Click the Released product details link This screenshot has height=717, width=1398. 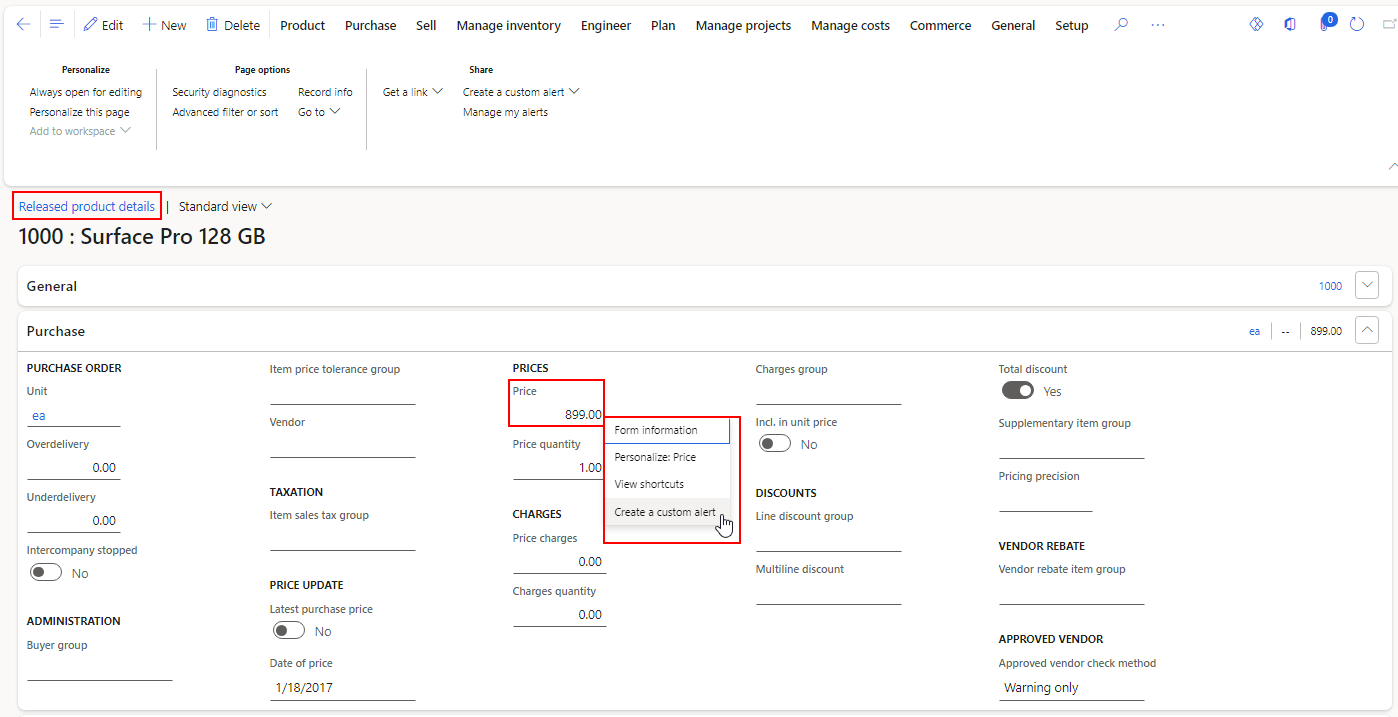87,206
